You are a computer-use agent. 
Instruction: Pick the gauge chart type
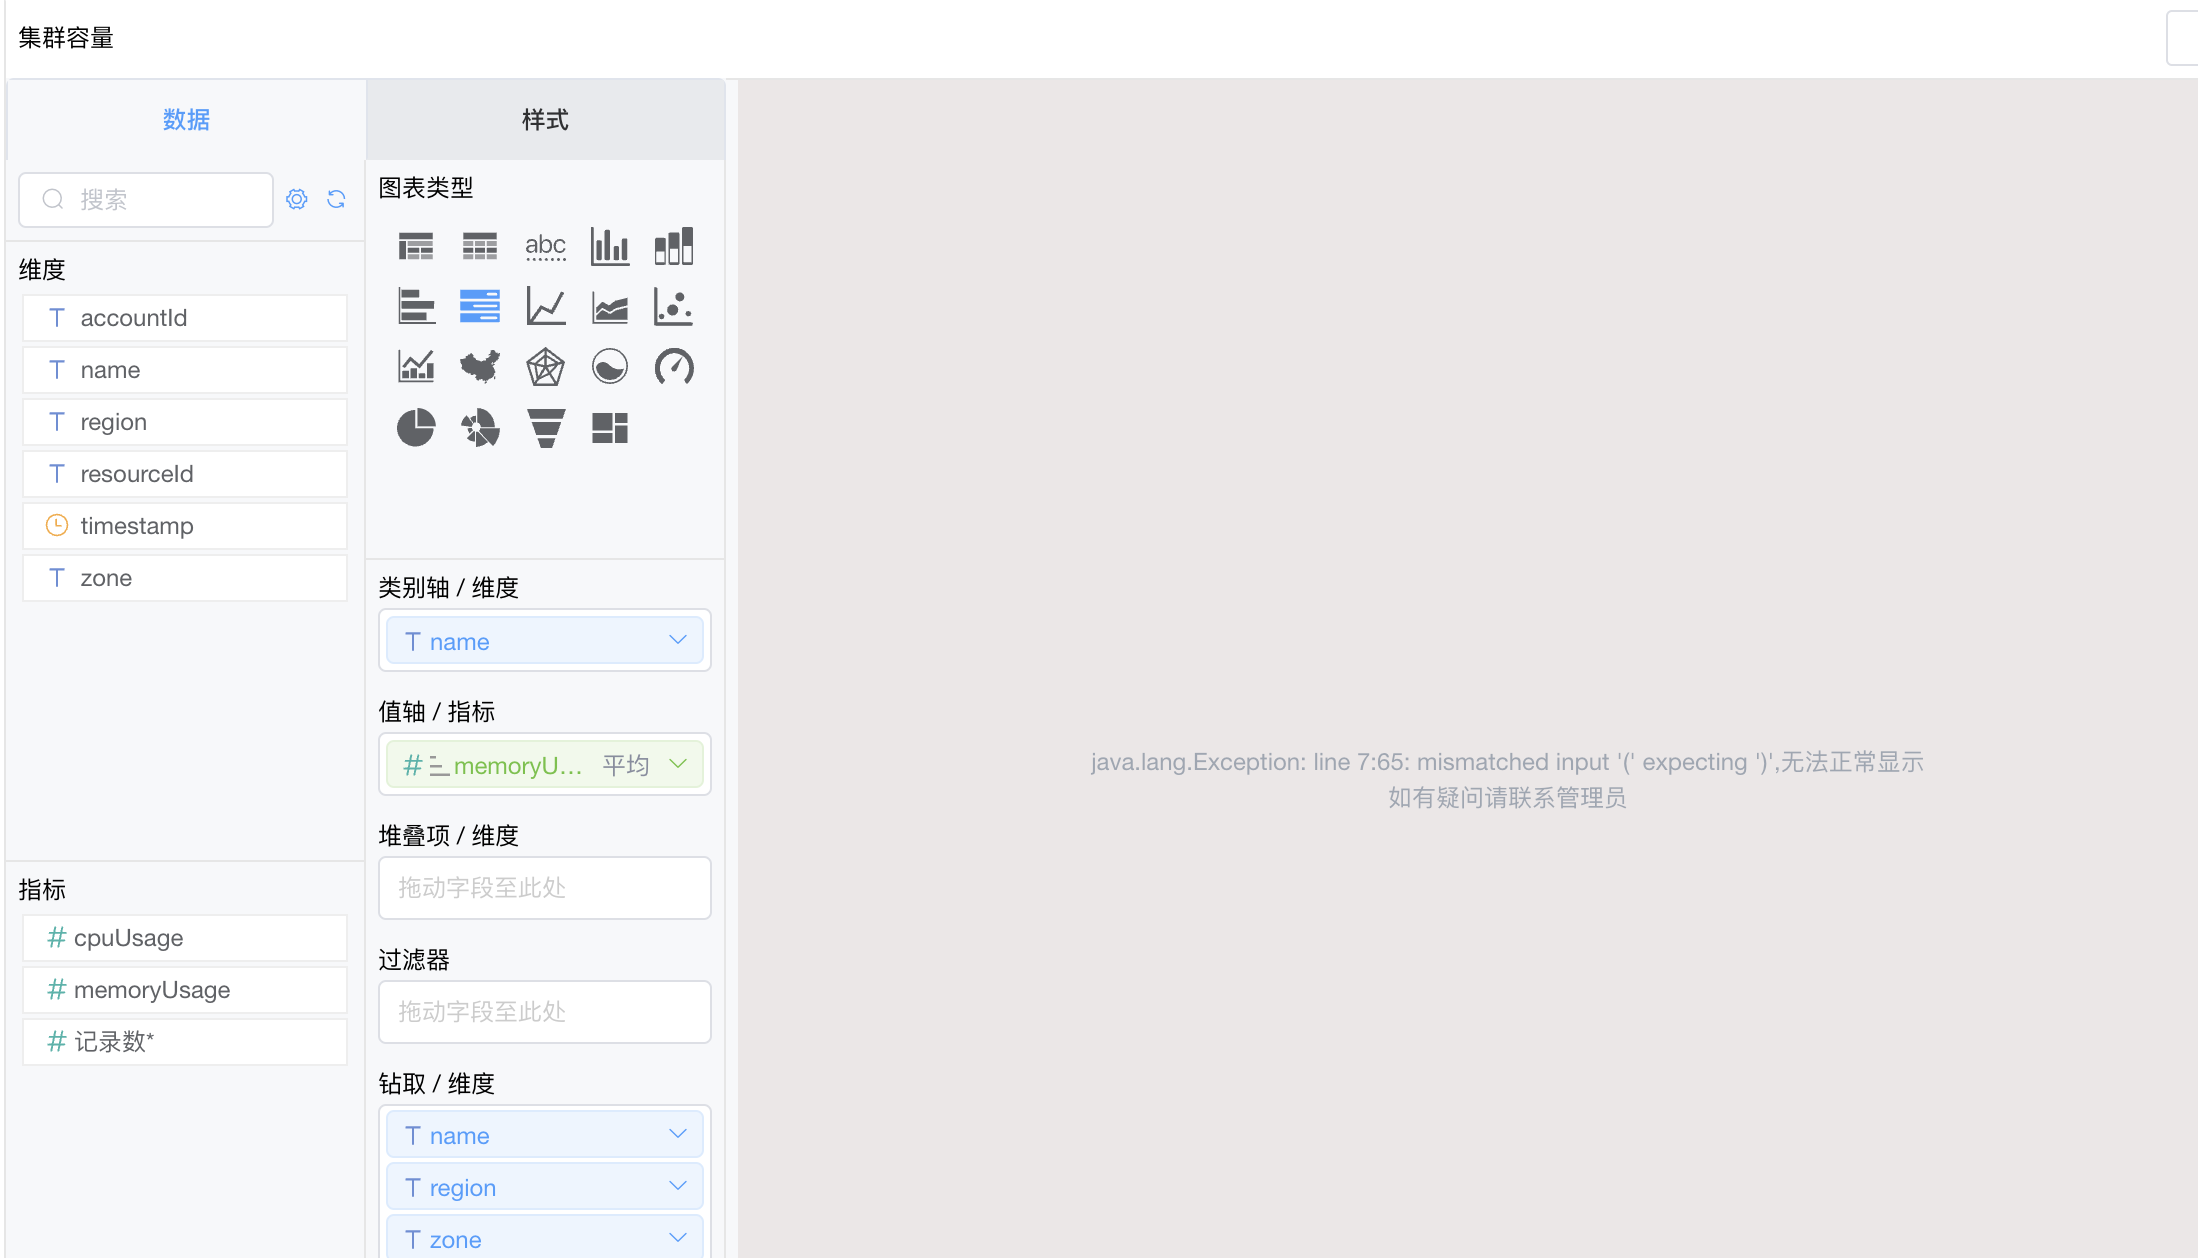coord(674,367)
